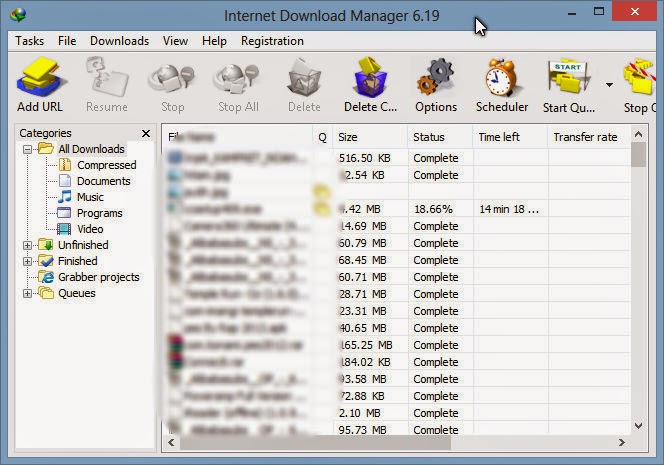The image size is (664, 465).
Task: Click the 2.10 MB size cell
Action: (359, 413)
